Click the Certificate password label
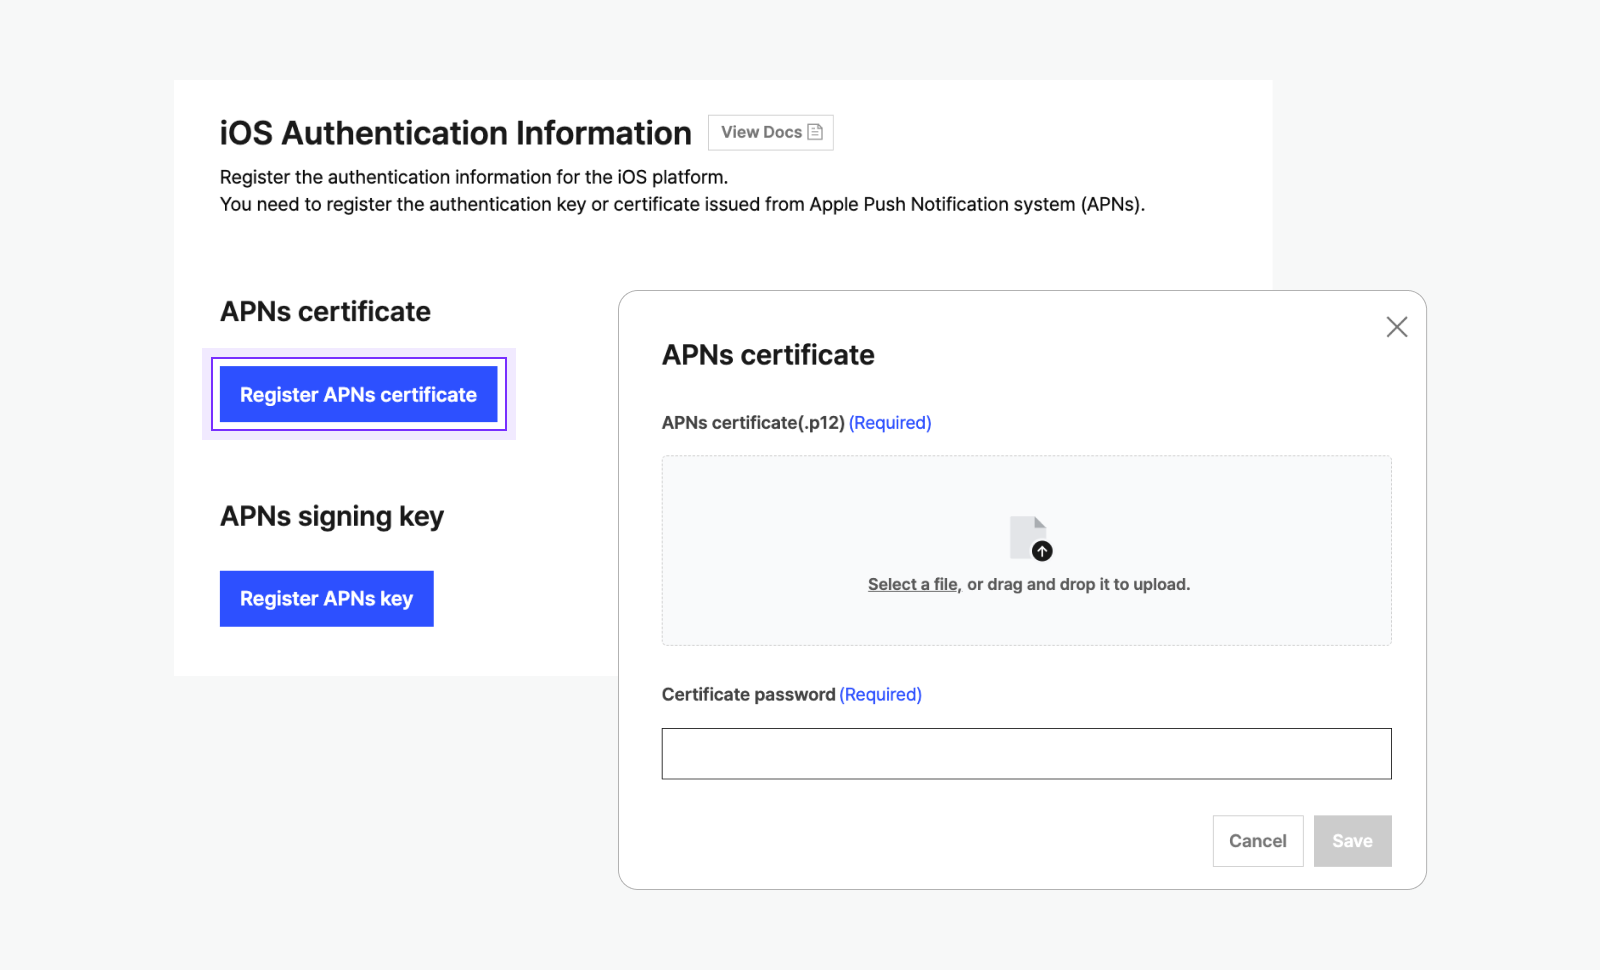The height and width of the screenshot is (970, 1600). (748, 695)
